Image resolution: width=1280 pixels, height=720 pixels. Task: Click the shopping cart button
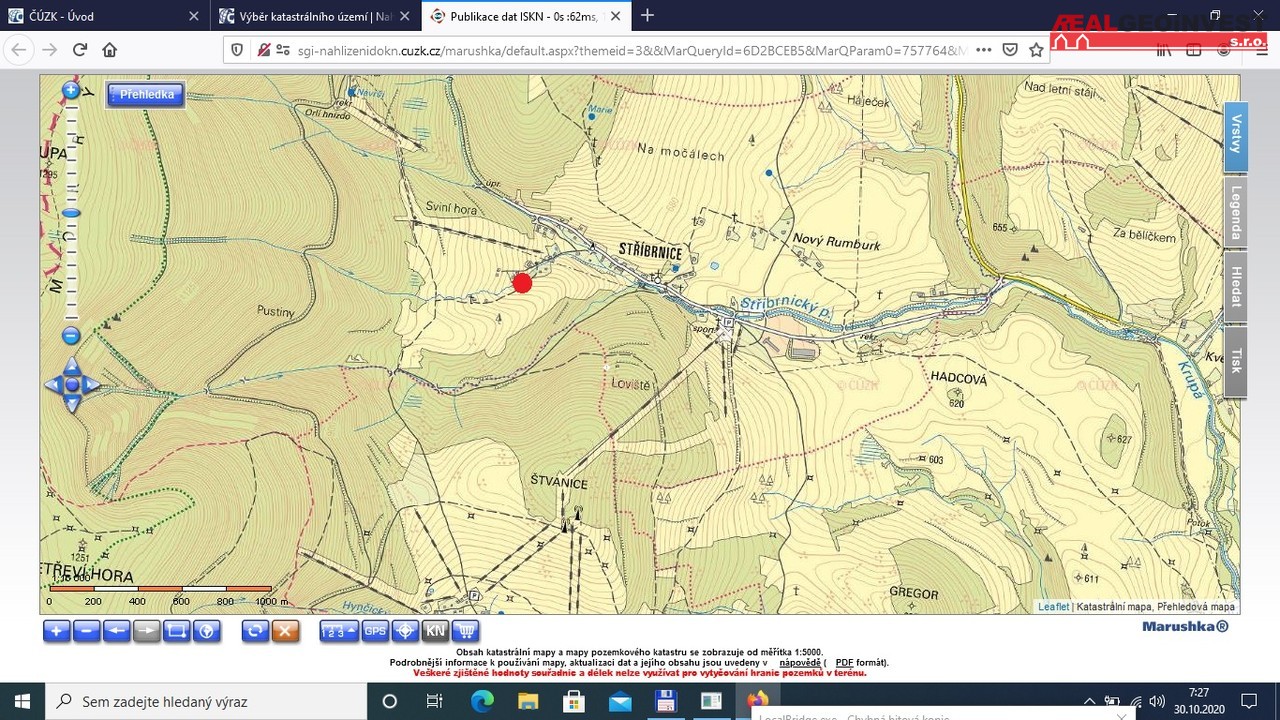[x=465, y=631]
